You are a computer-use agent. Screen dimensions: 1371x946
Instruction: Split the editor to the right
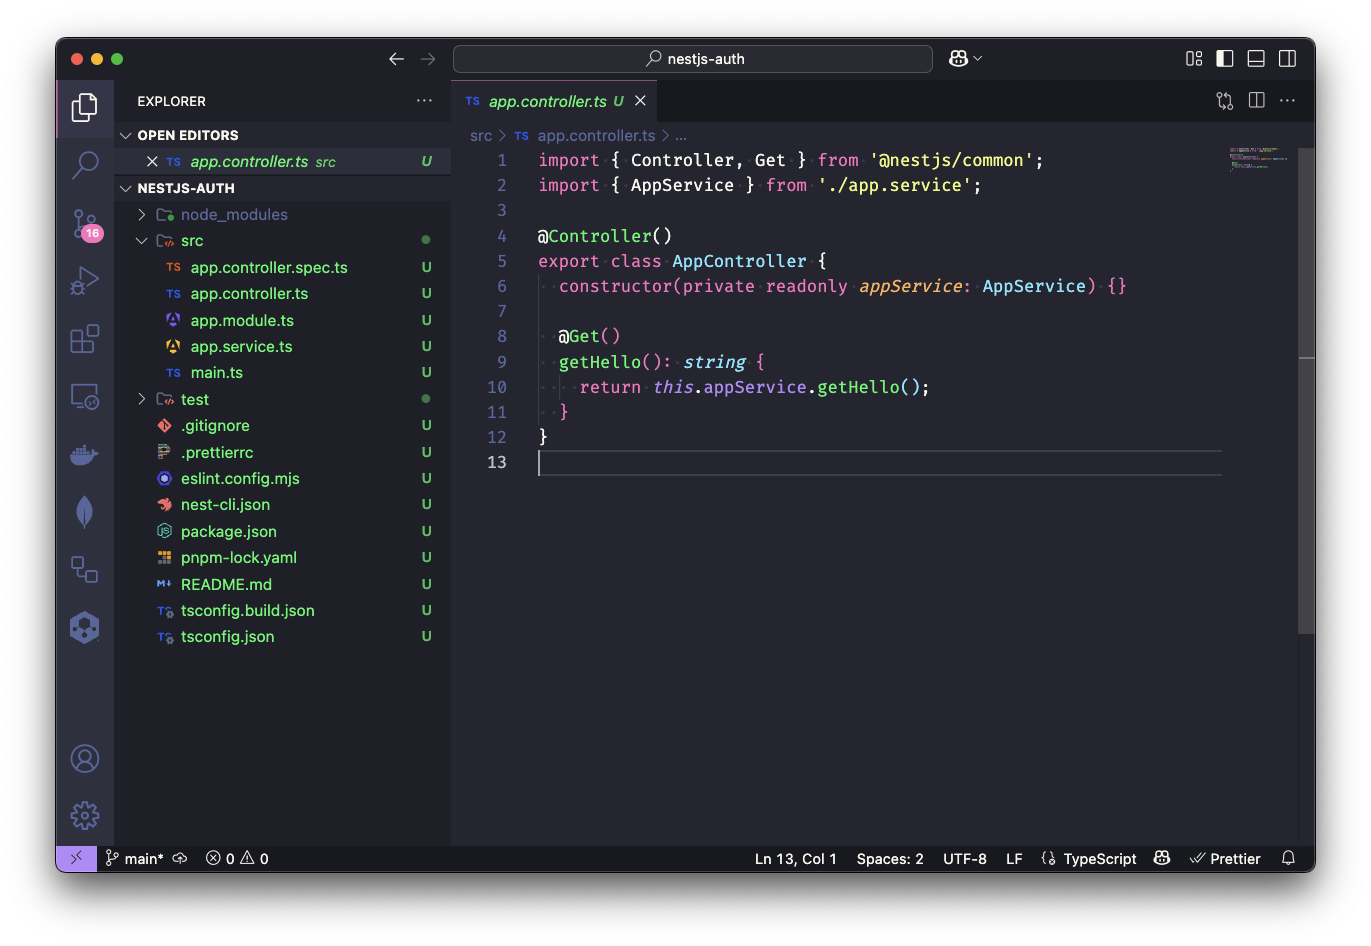pyautogui.click(x=1257, y=101)
